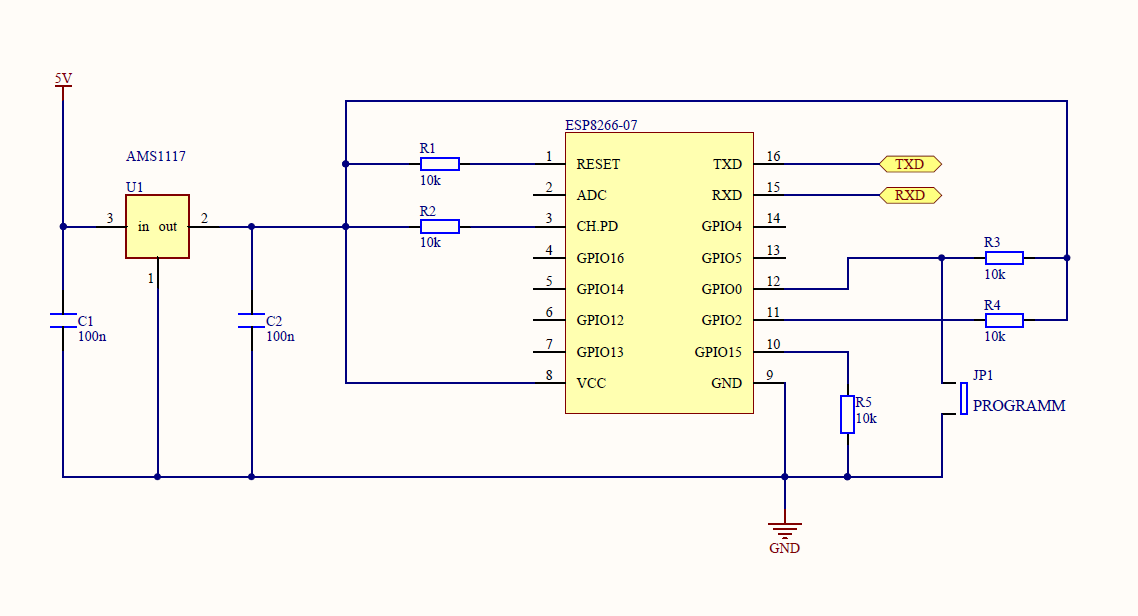Click the GPIO13 pin name
The image size is (1138, 616).
tap(600, 352)
